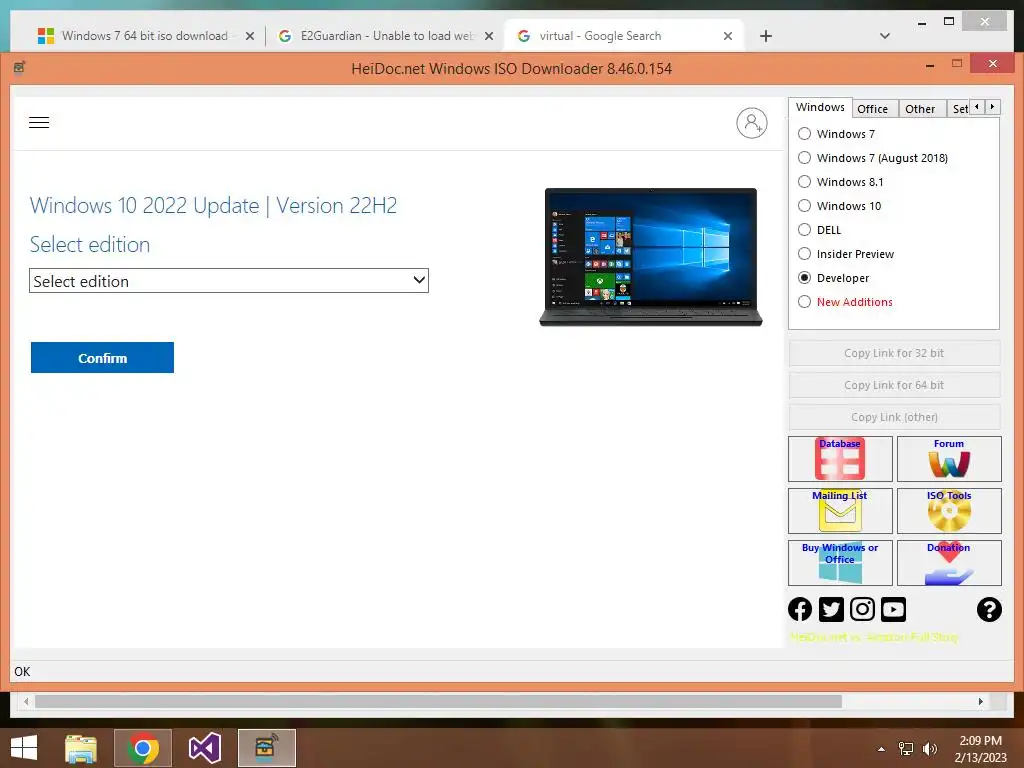The width and height of the screenshot is (1024, 768).
Task: Open the Select edition dropdown
Action: [229, 281]
